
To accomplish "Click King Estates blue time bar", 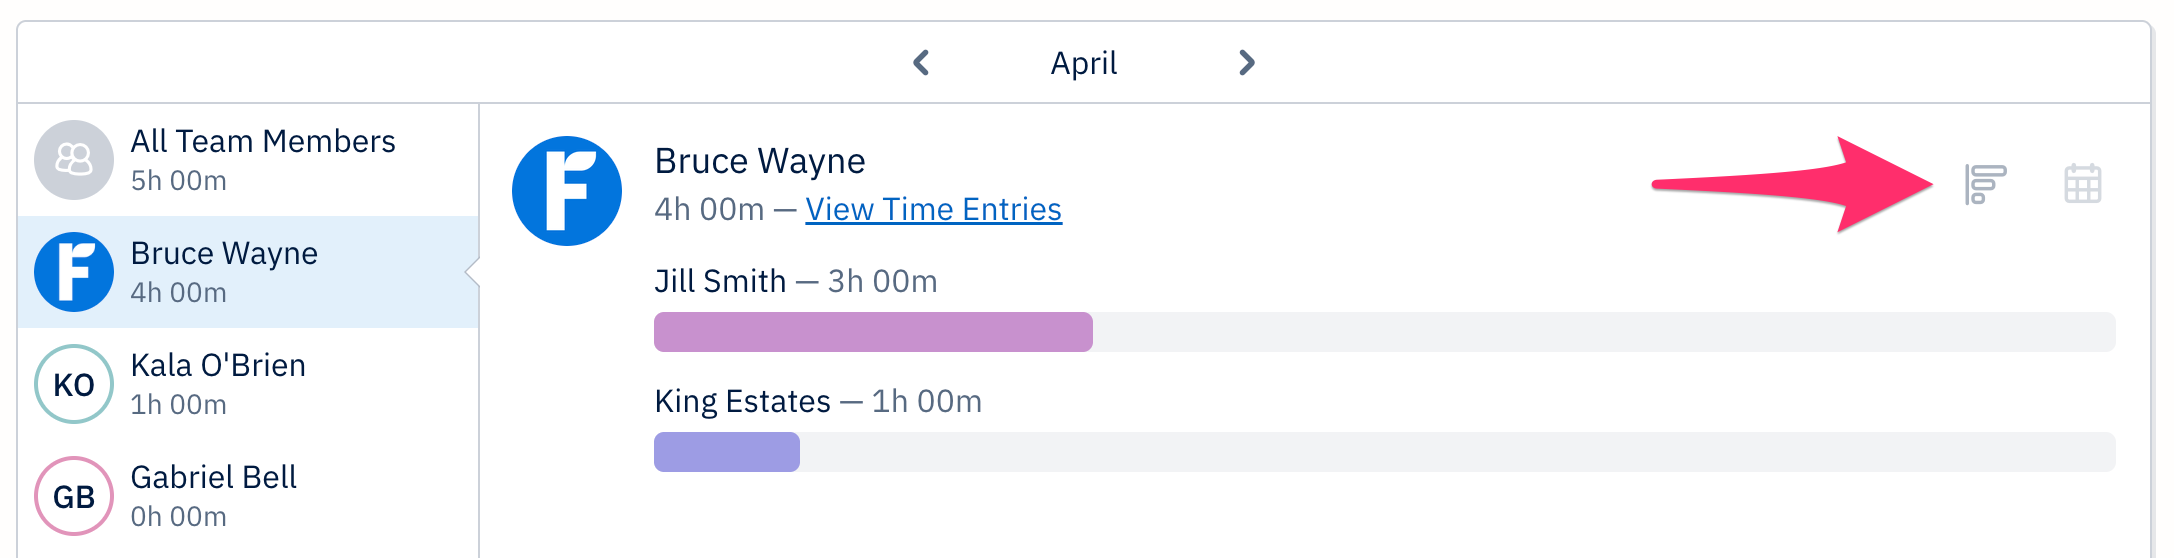I will pyautogui.click(x=727, y=452).
